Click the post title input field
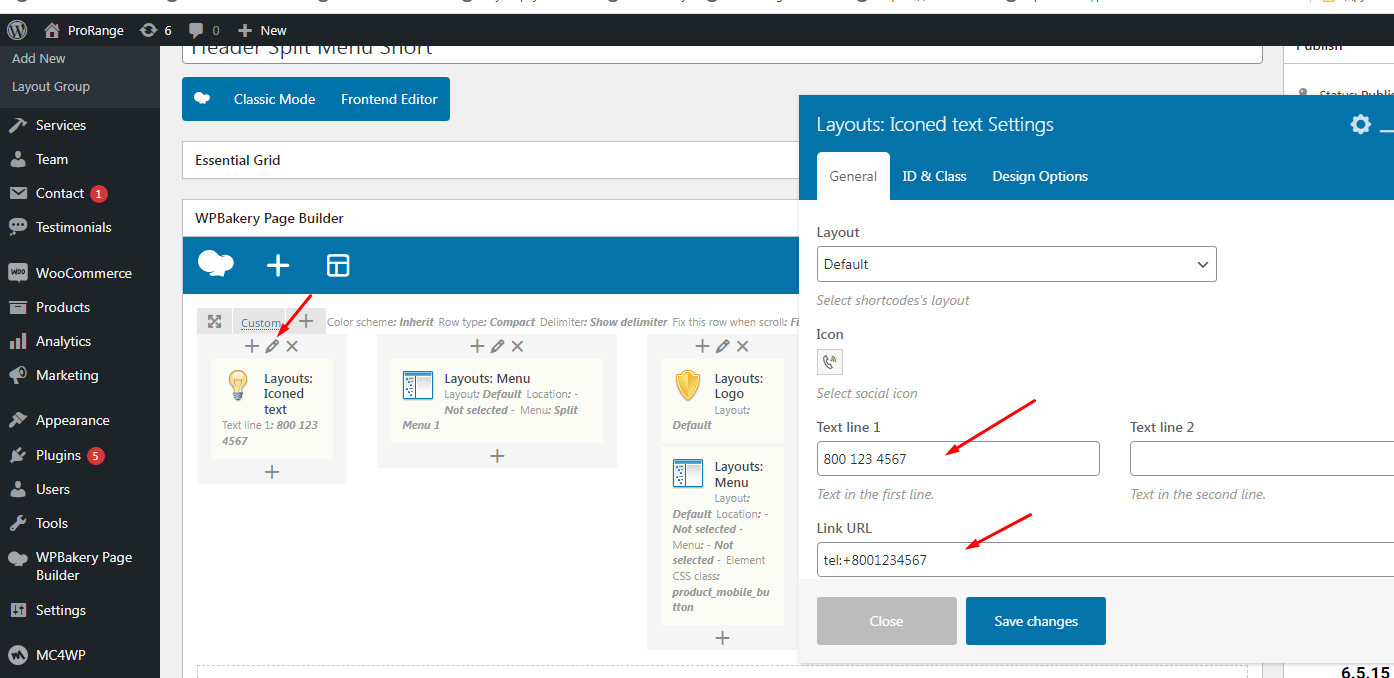The height and width of the screenshot is (678, 1394). pyautogui.click(x=722, y=50)
